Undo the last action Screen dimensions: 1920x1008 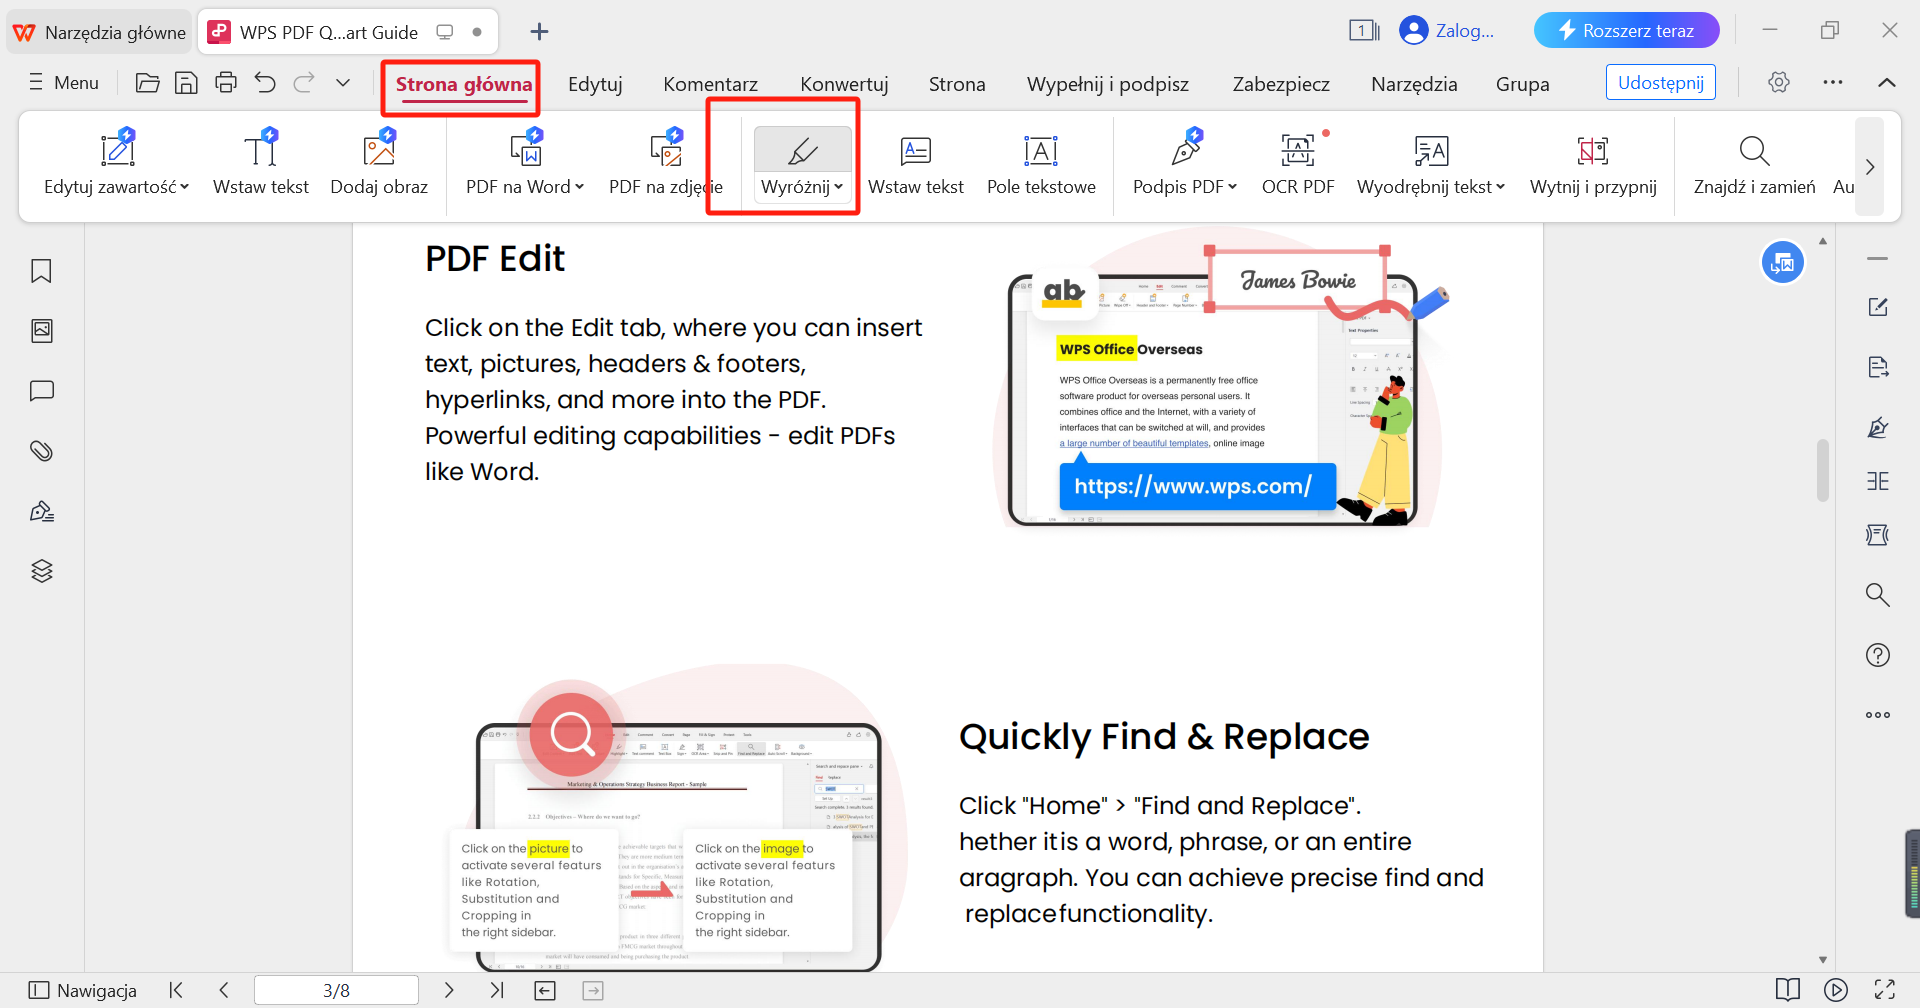[x=265, y=83]
